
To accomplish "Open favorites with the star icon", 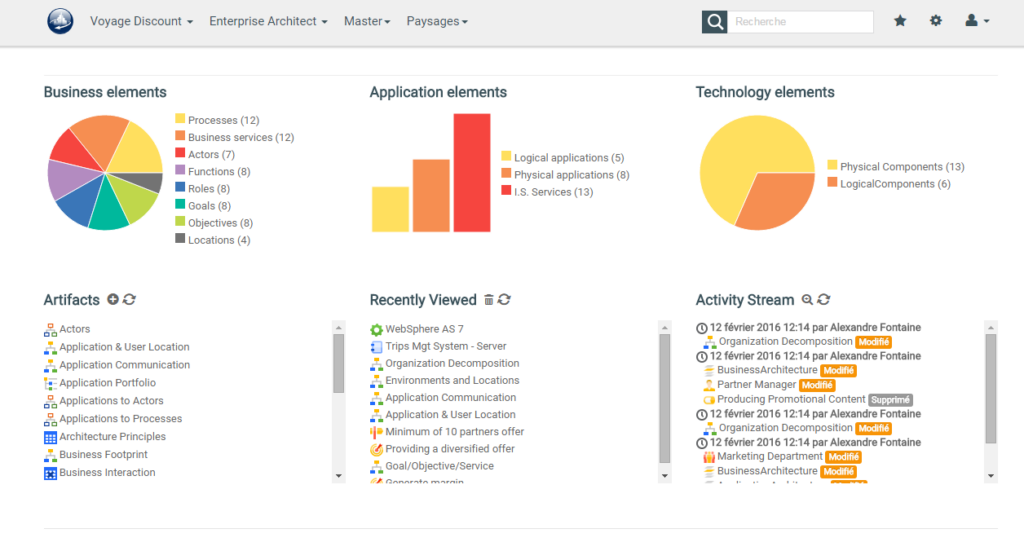I will [x=900, y=21].
